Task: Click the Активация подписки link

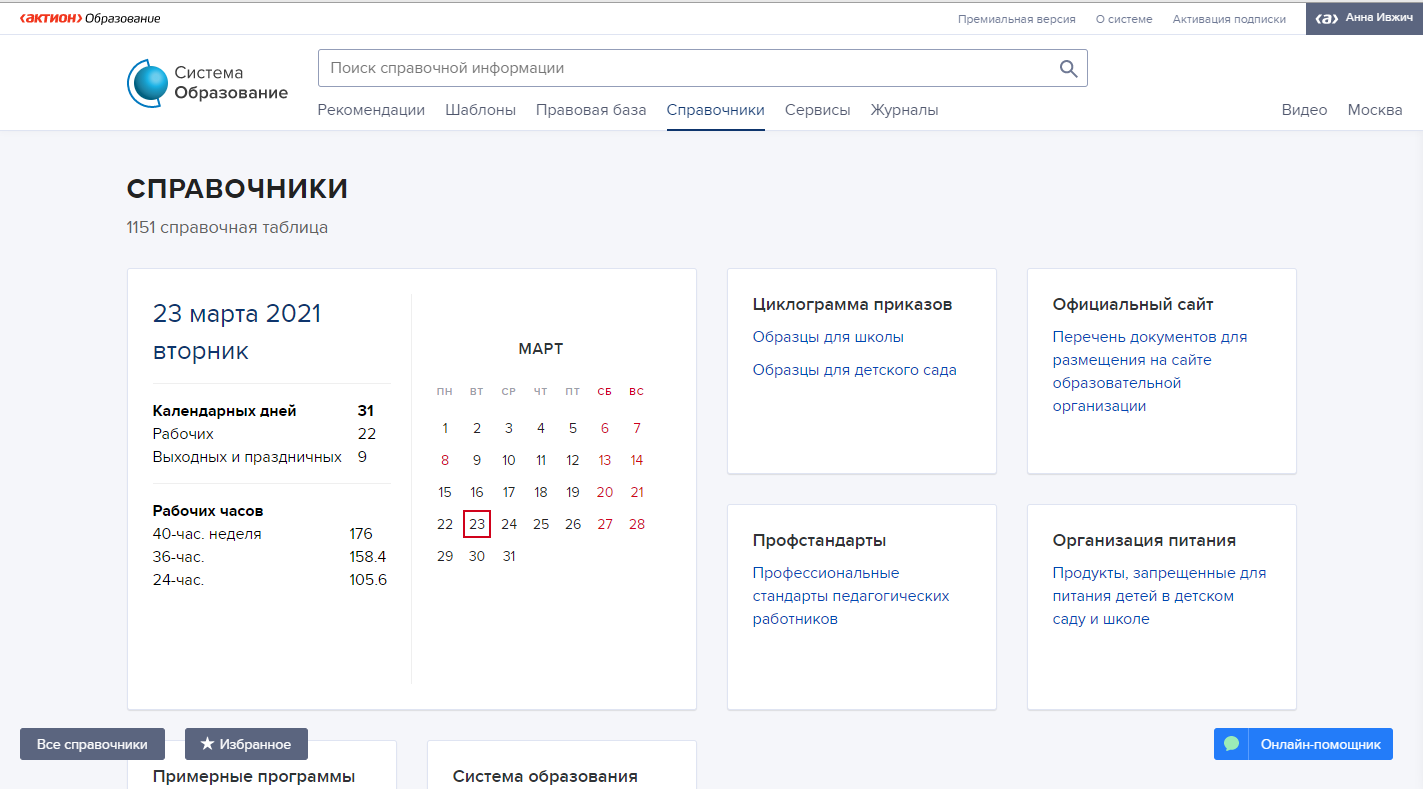Action: 1229,19
